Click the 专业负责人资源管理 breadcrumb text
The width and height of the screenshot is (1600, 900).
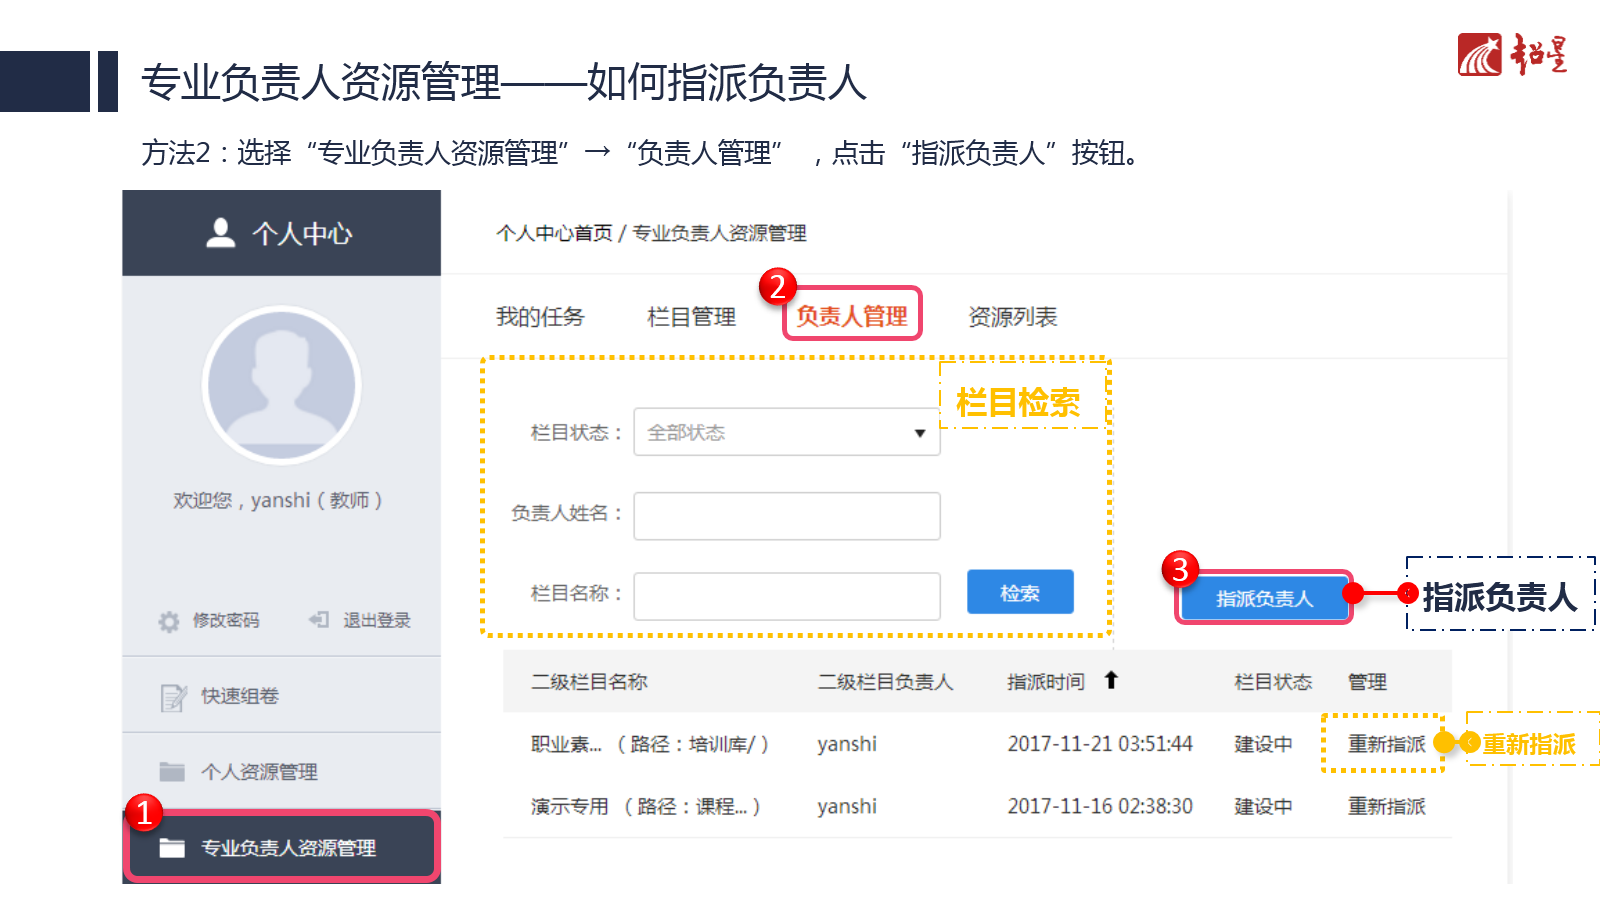tap(719, 233)
